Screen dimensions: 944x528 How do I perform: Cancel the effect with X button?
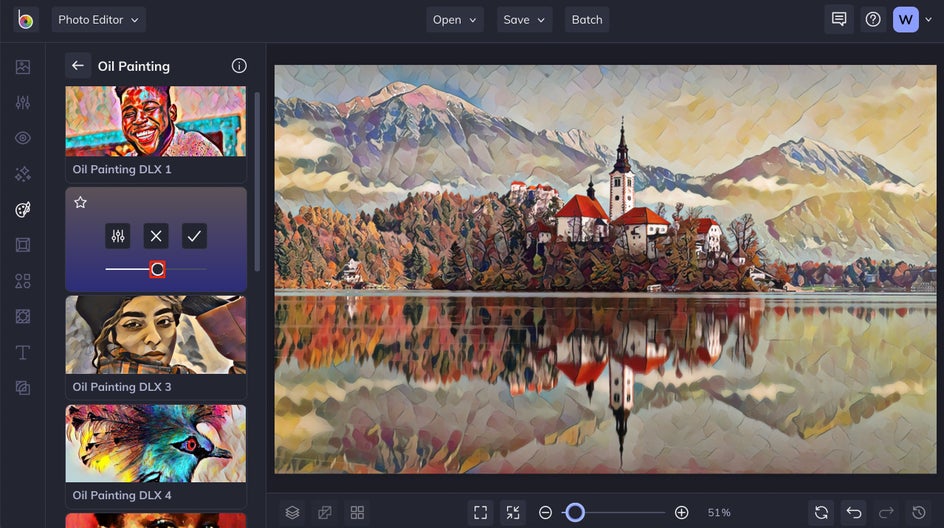[x=156, y=236]
